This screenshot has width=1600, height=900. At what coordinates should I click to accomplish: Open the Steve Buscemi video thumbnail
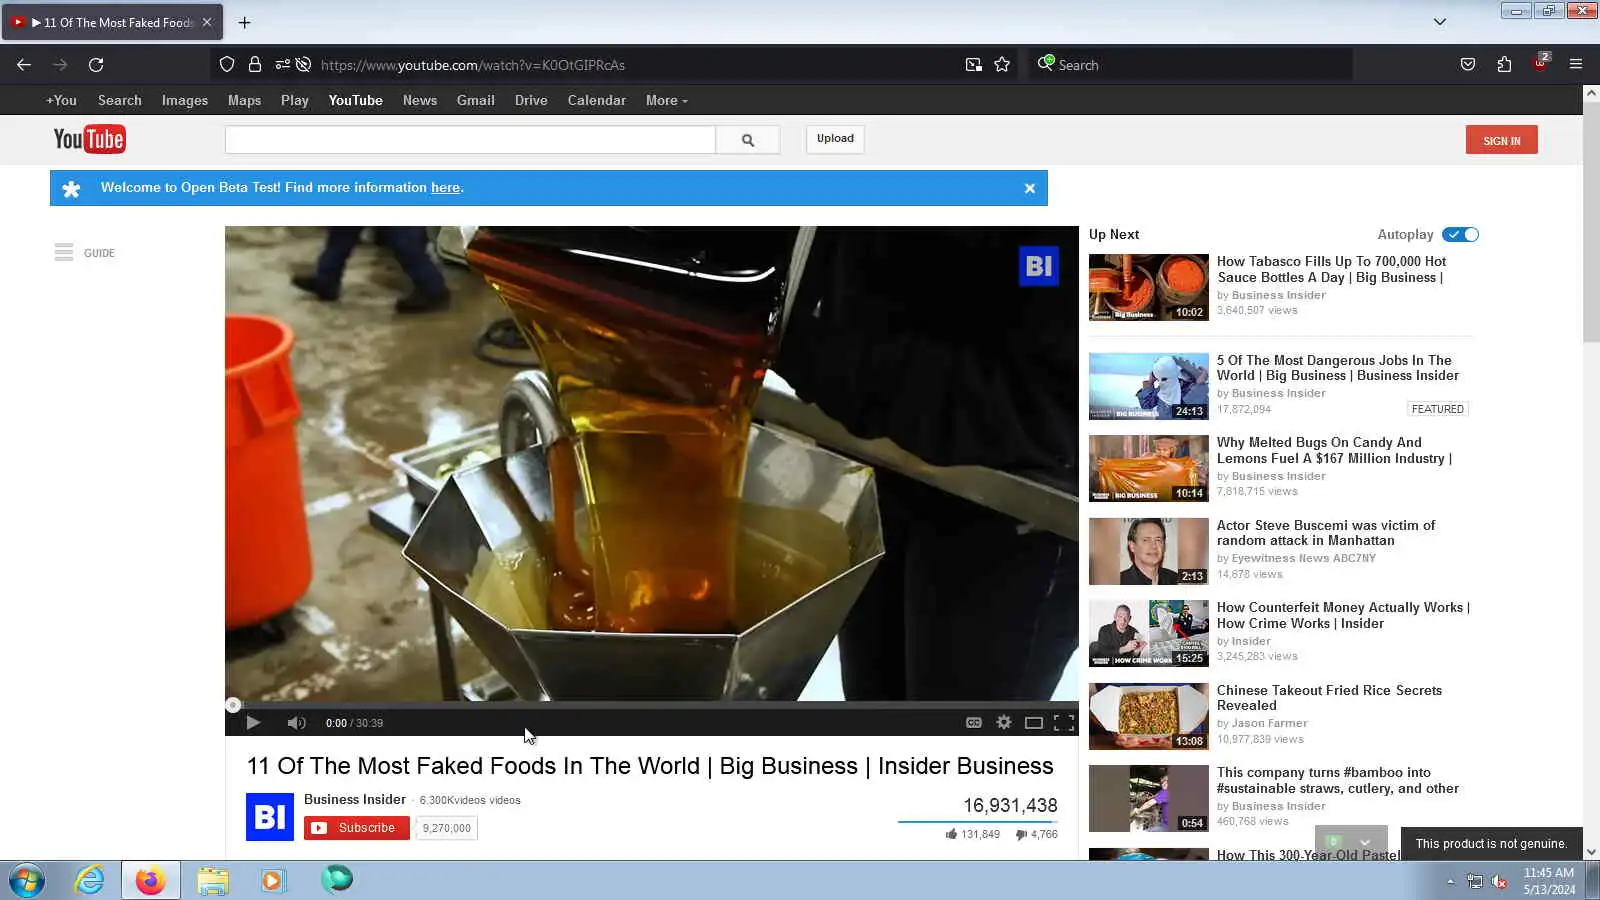point(1149,551)
